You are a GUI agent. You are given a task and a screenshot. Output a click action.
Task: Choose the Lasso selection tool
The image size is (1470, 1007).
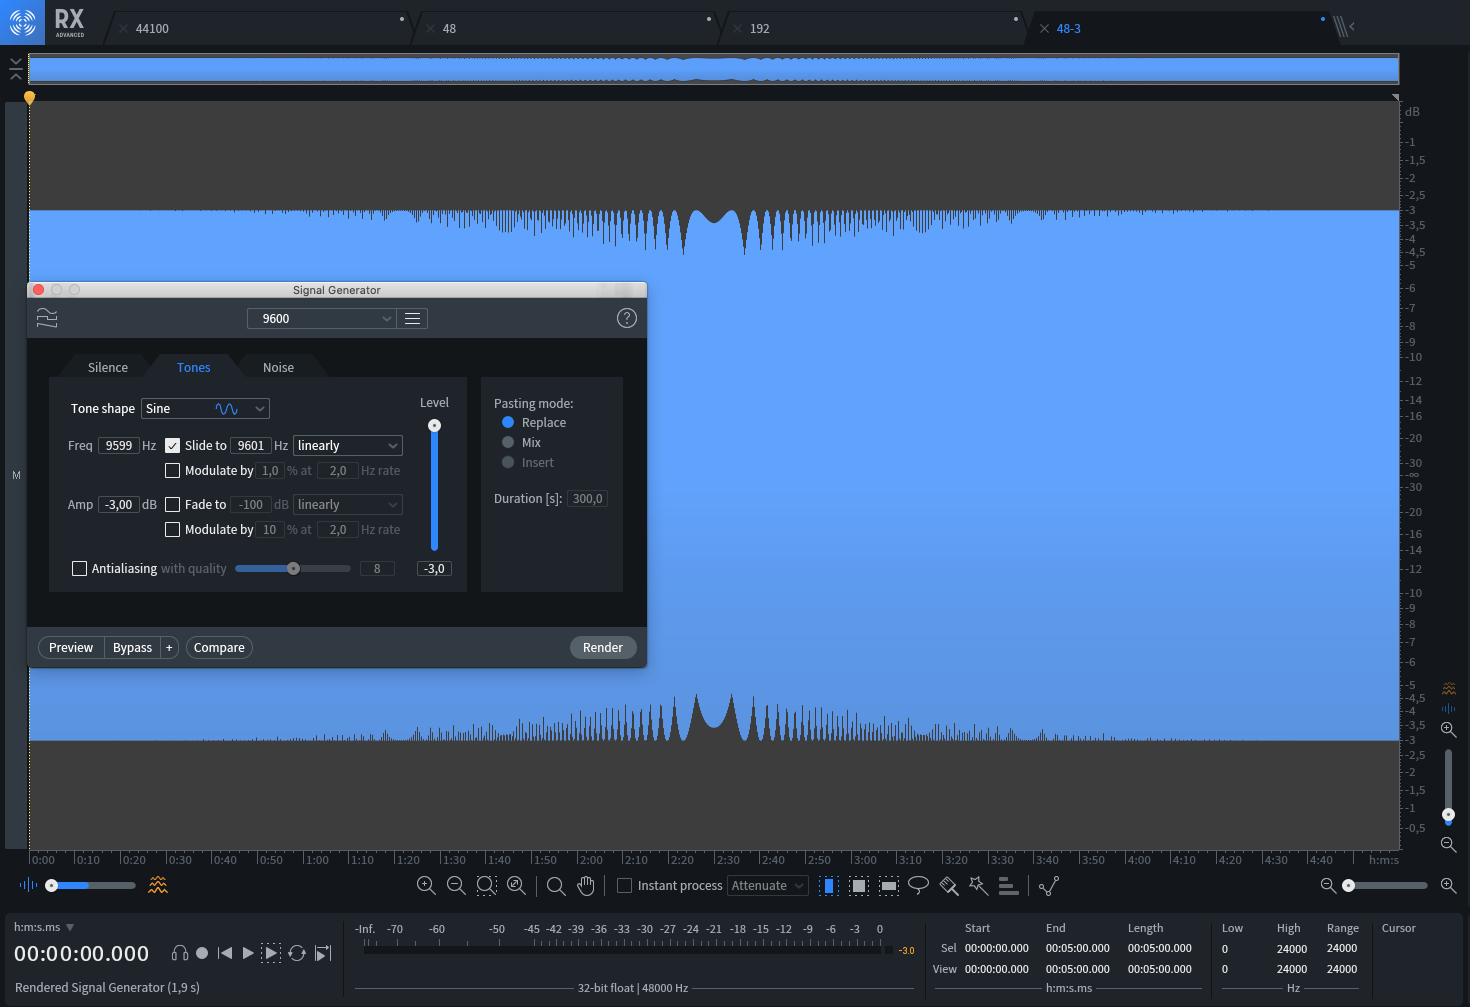pos(918,886)
